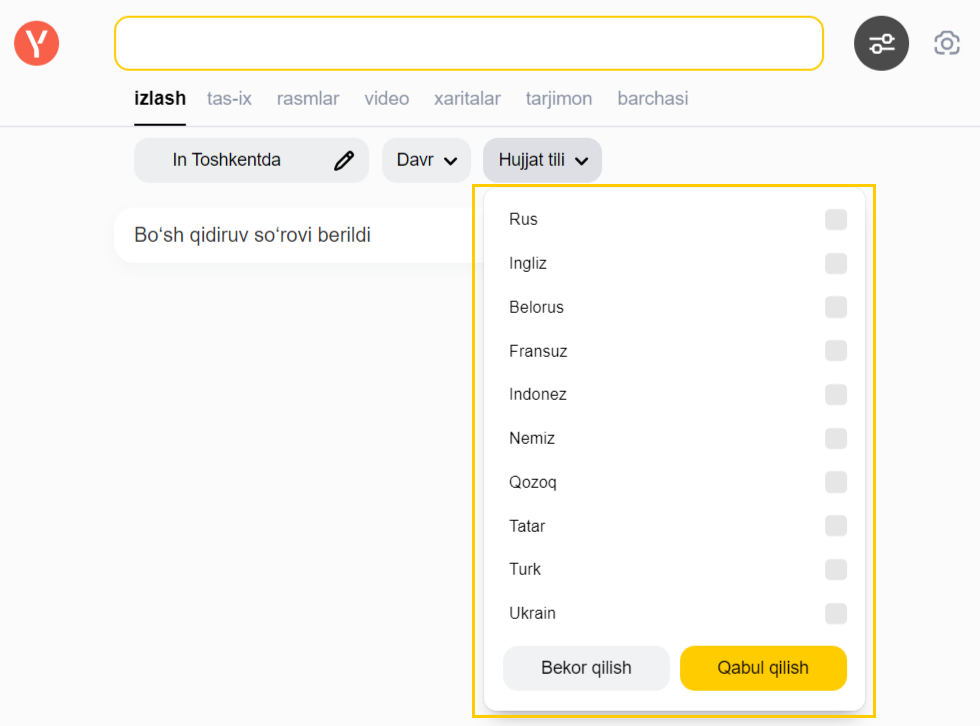Tick the Qozoq language checkbox
The image size is (980, 726).
click(x=835, y=482)
